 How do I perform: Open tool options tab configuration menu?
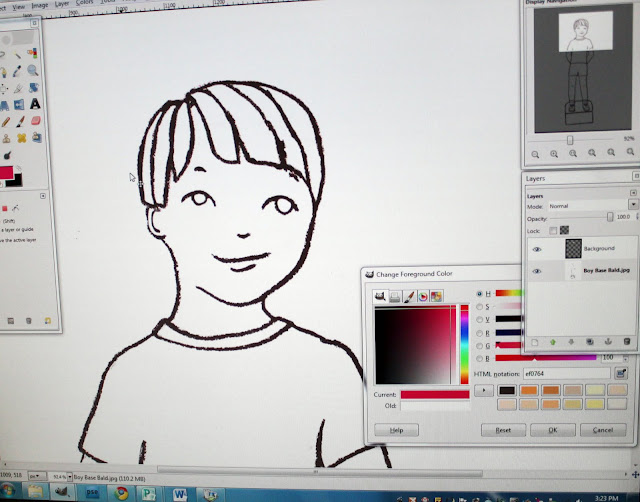pos(43,196)
